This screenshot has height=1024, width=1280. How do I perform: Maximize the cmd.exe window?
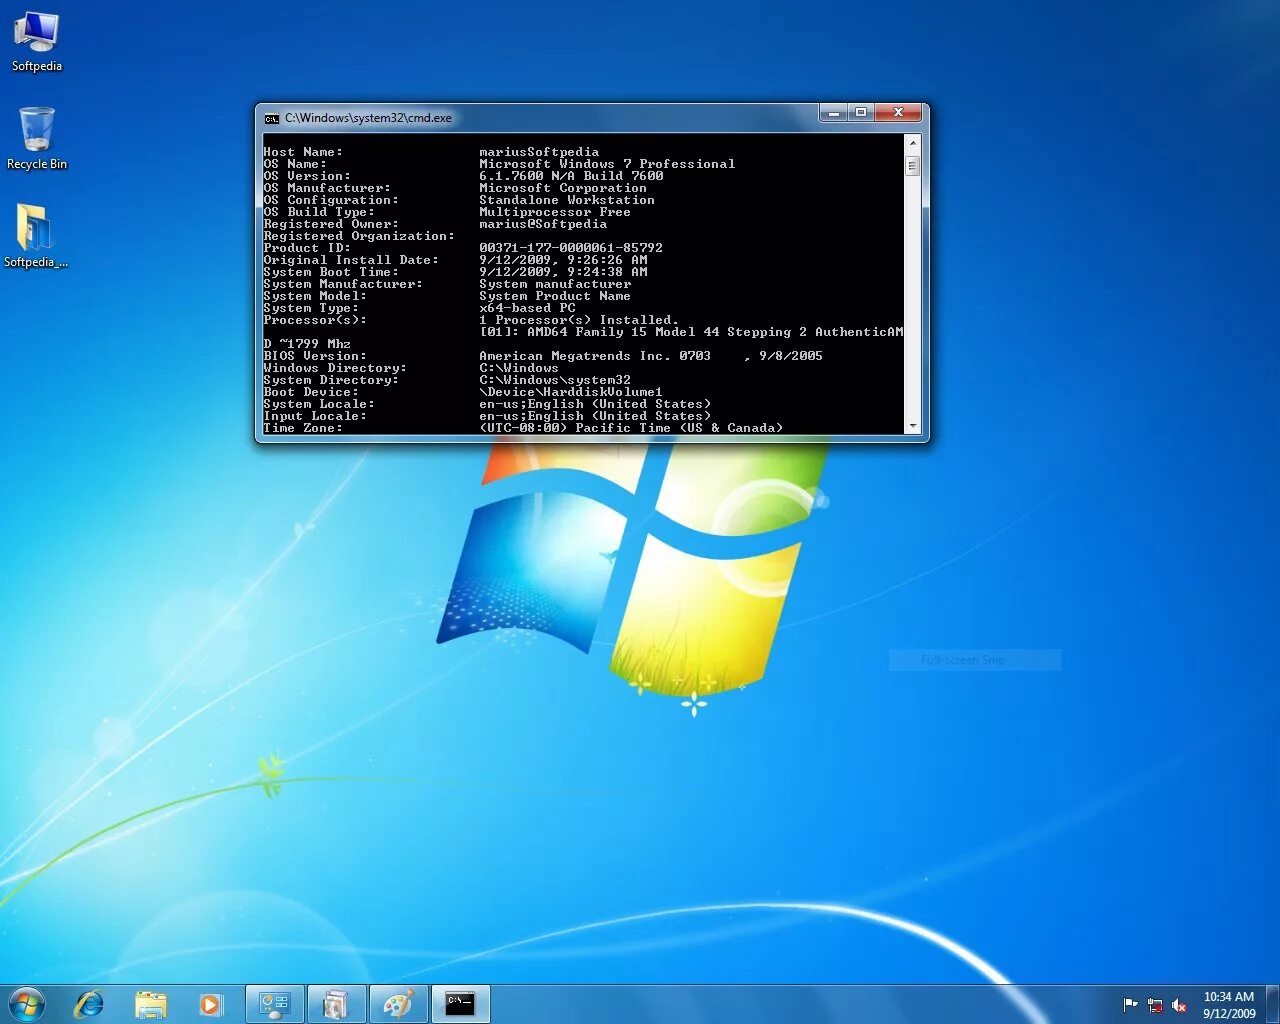[861, 113]
